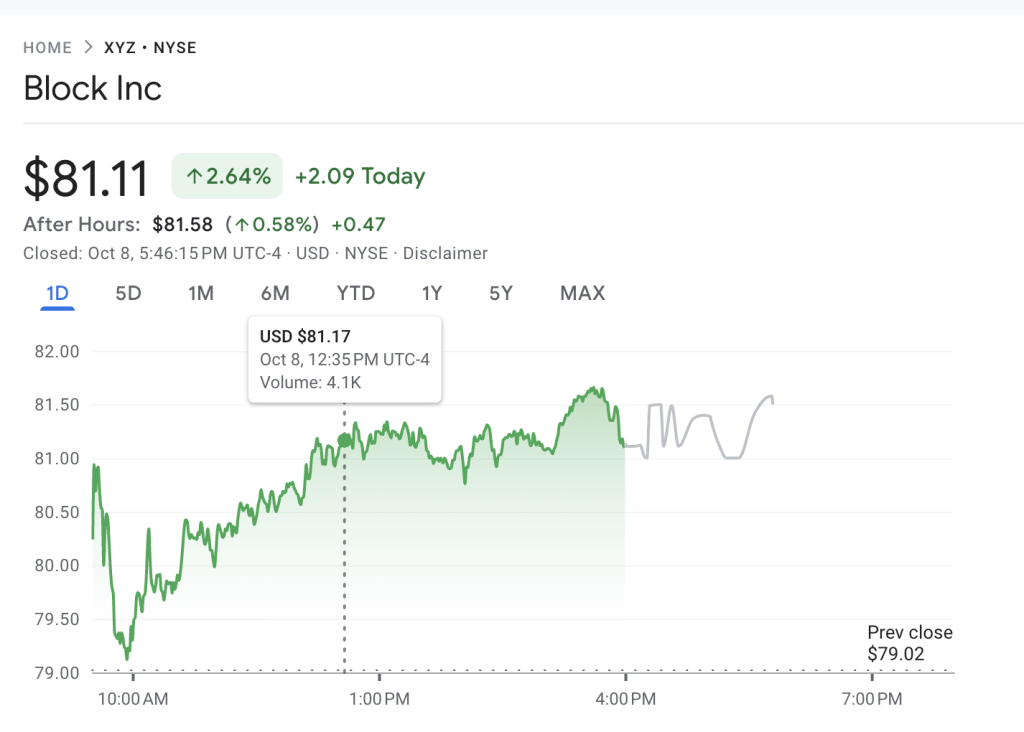This screenshot has height=732, width=1024.
Task: Click the 4:00 PM time axis label
Action: [625, 699]
